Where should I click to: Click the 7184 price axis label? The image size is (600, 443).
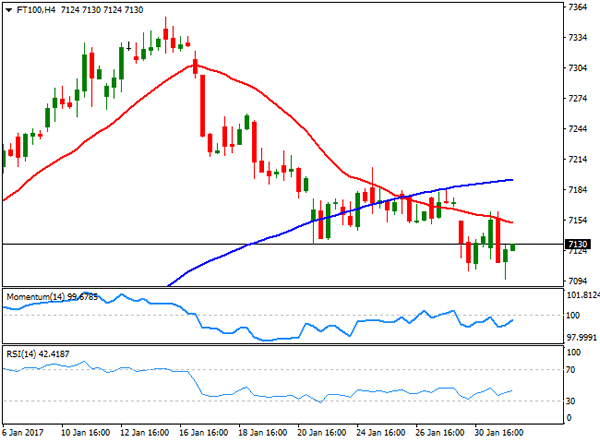(577, 190)
